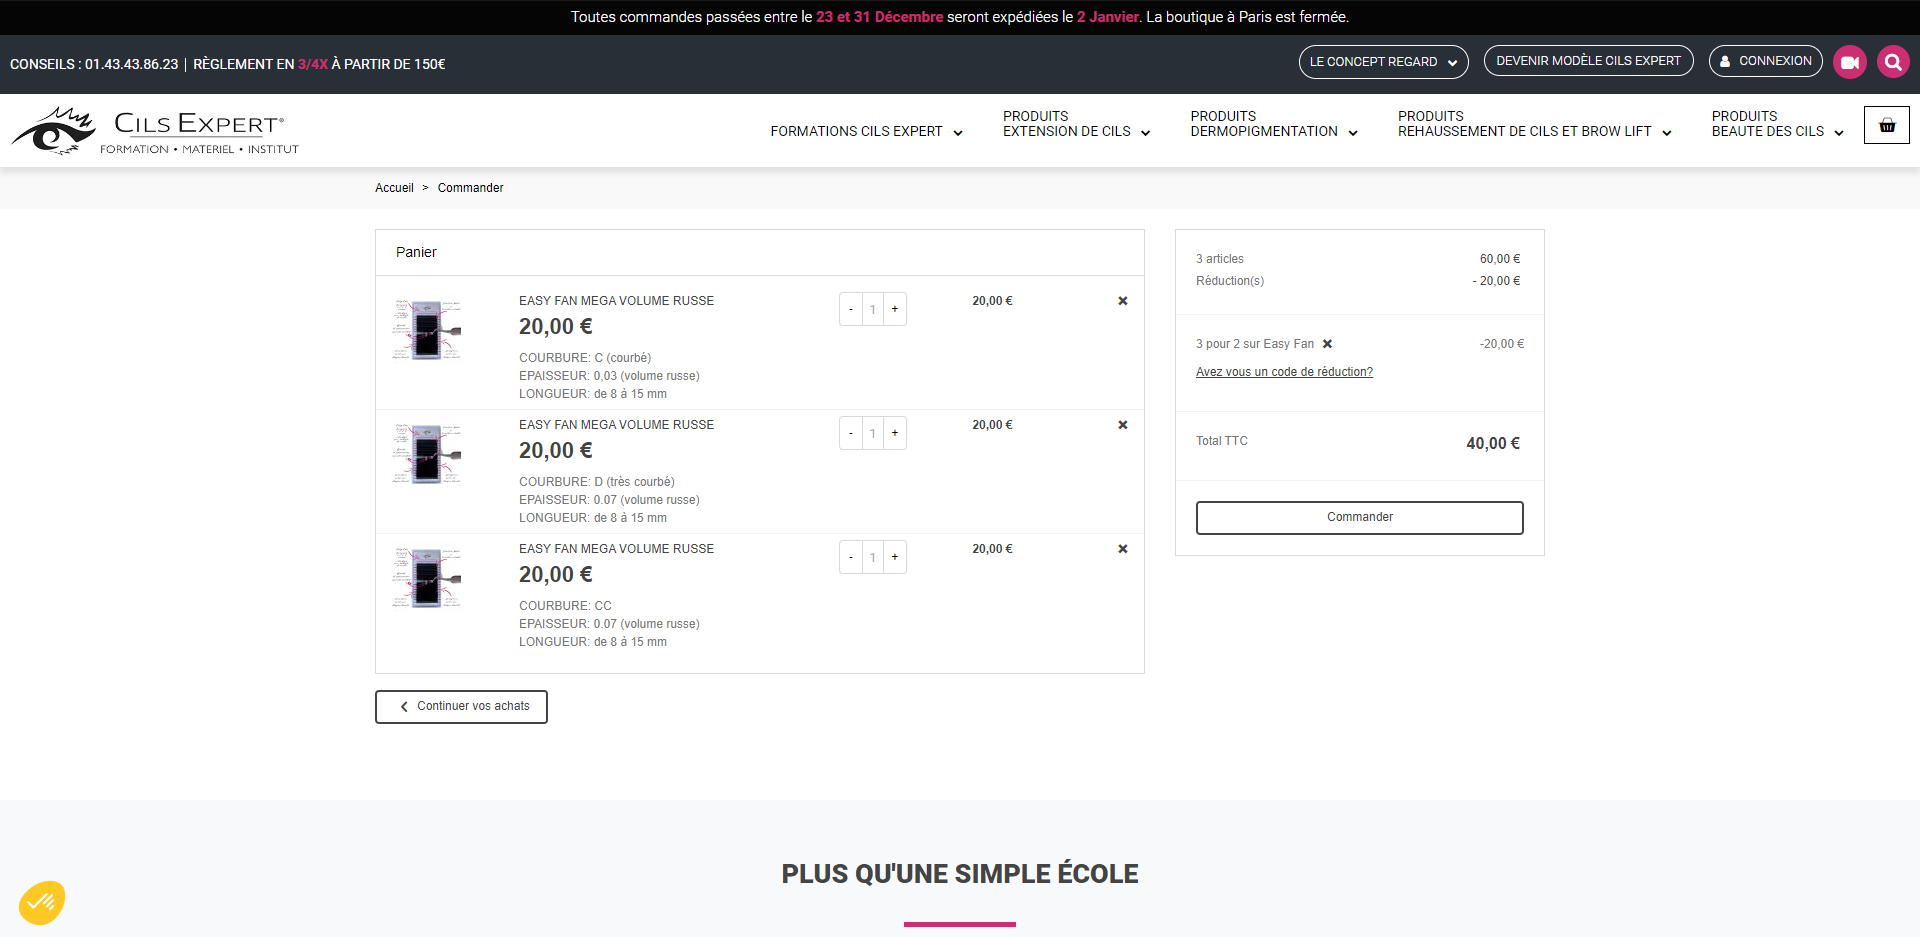Click Devenir Modèle Cils Expert button

pyautogui.click(x=1589, y=61)
